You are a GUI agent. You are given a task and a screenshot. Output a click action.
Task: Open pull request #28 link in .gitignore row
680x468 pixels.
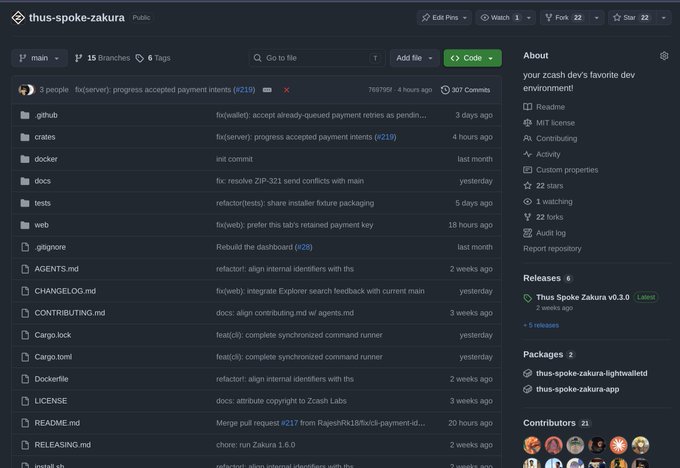pos(304,247)
